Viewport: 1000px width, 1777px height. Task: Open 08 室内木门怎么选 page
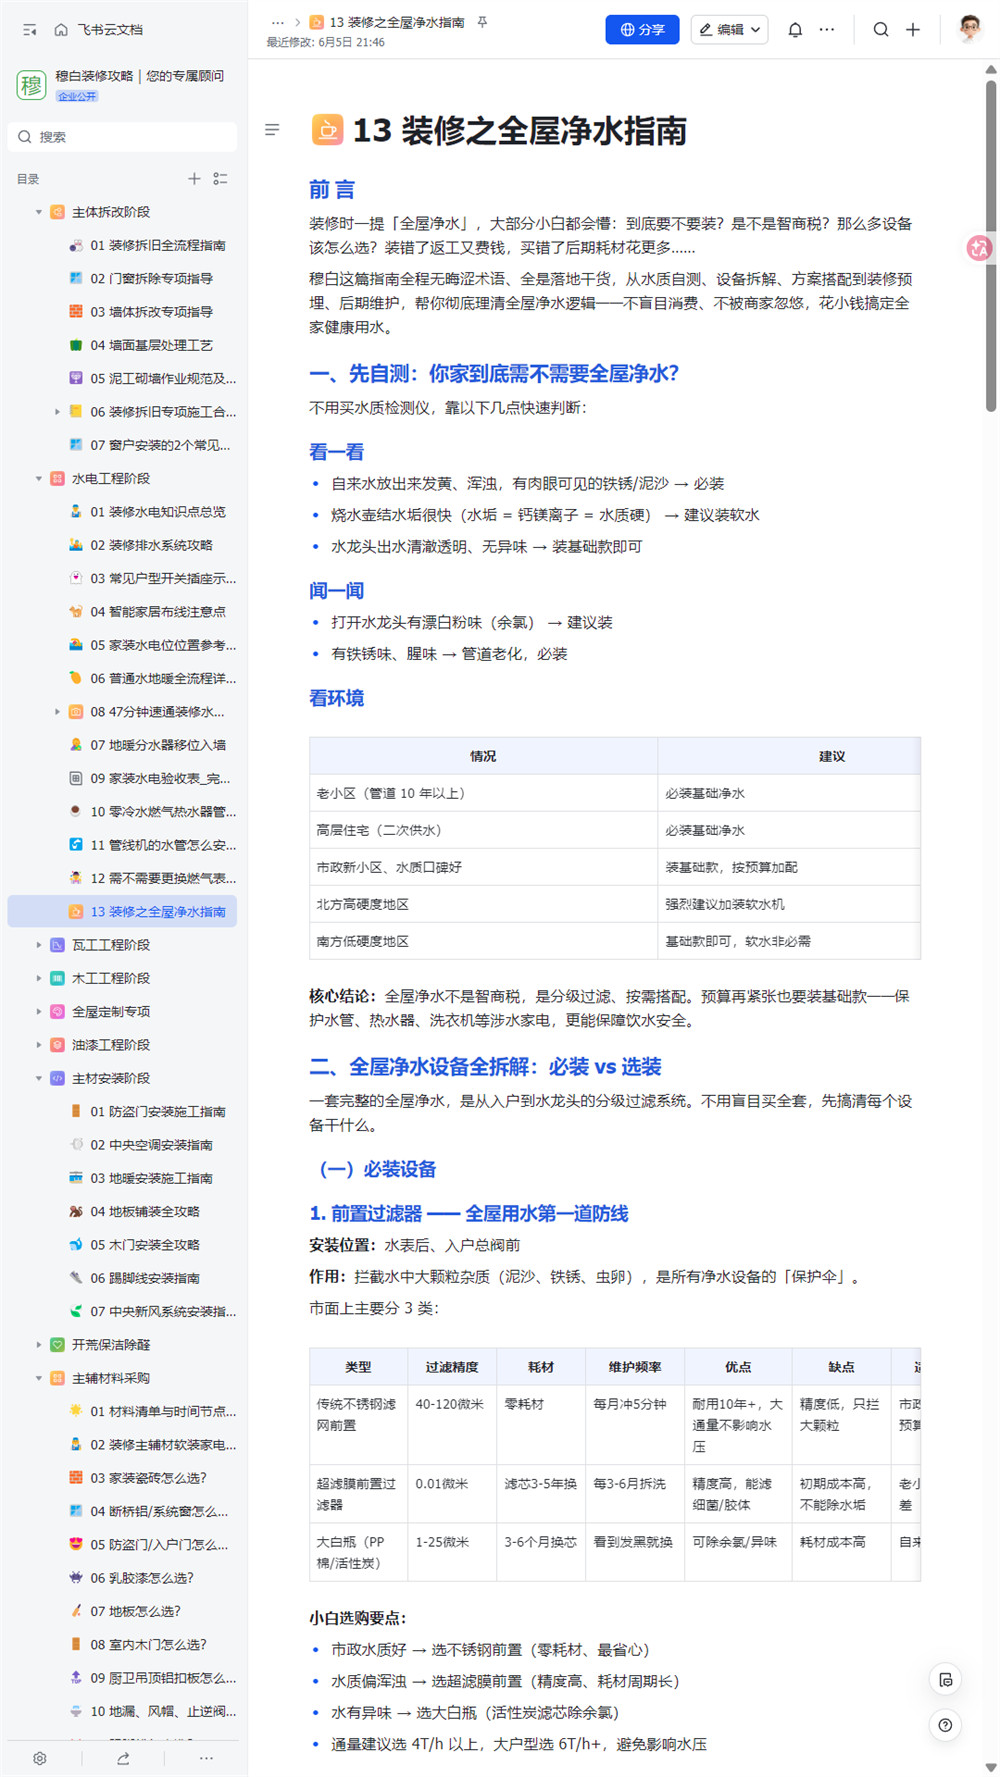click(x=148, y=1644)
